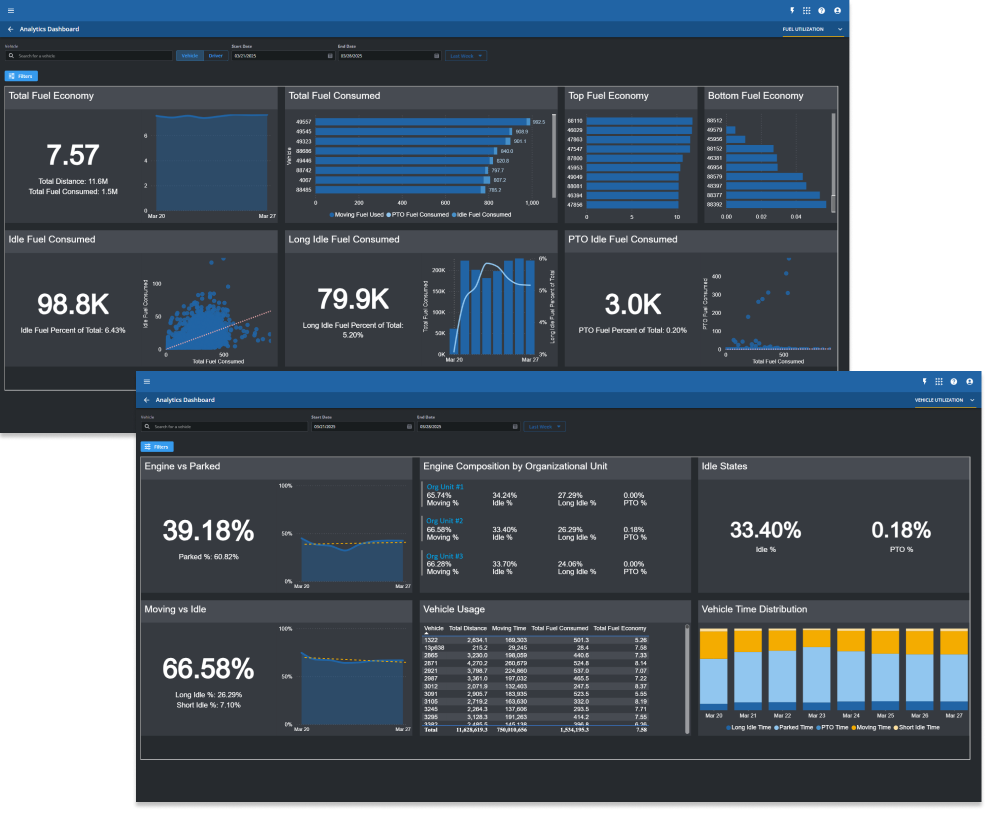Click Vehicle Usage table scrollbar

pos(687,679)
